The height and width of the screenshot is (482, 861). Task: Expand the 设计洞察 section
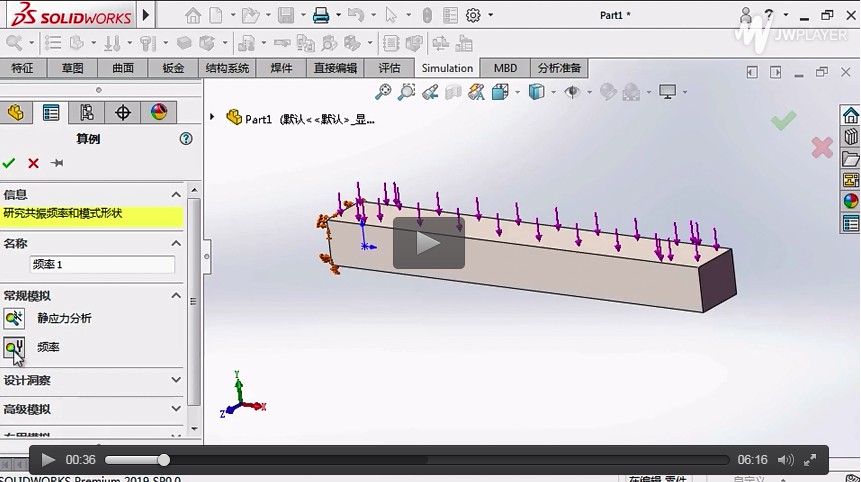click(176, 380)
